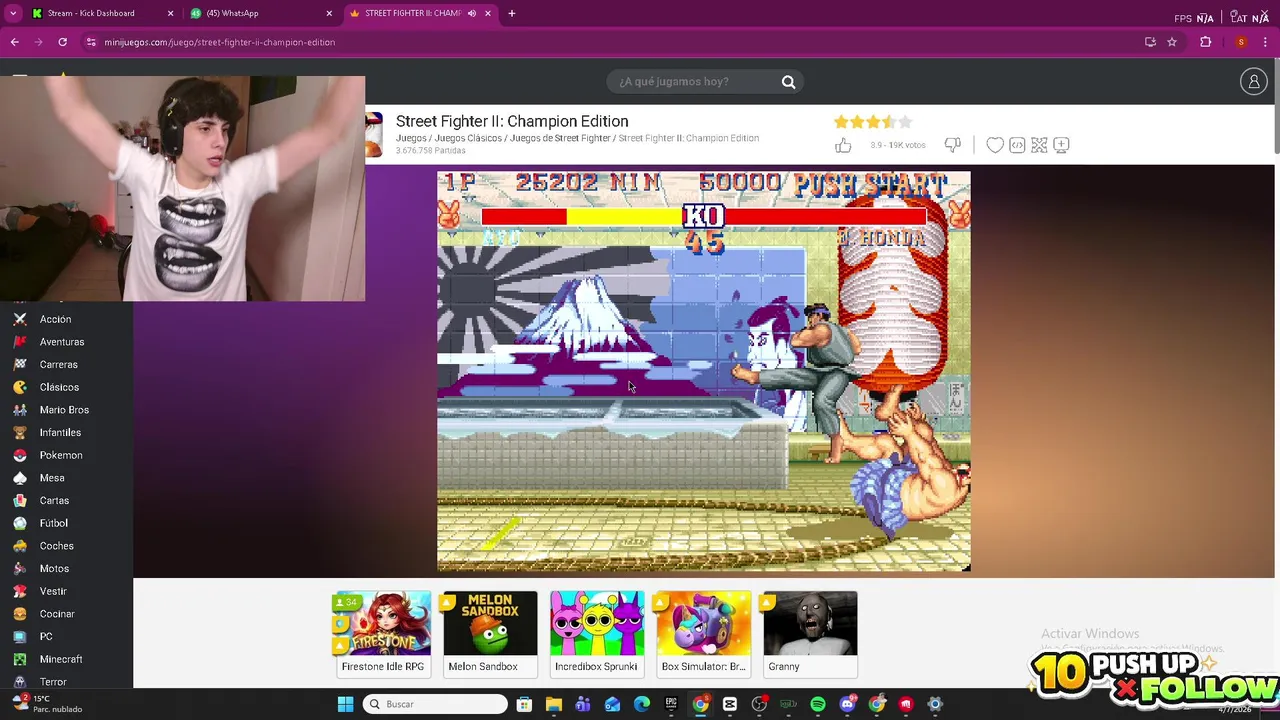Open the Minecraft category
The image size is (1280, 720).
[x=61, y=659]
